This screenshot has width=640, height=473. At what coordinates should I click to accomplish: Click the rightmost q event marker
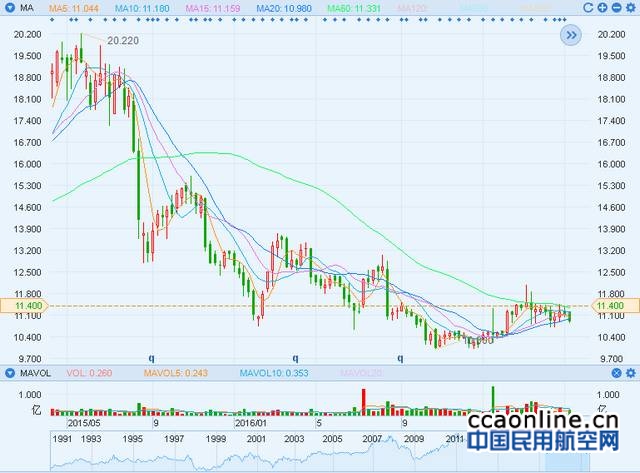click(x=400, y=357)
